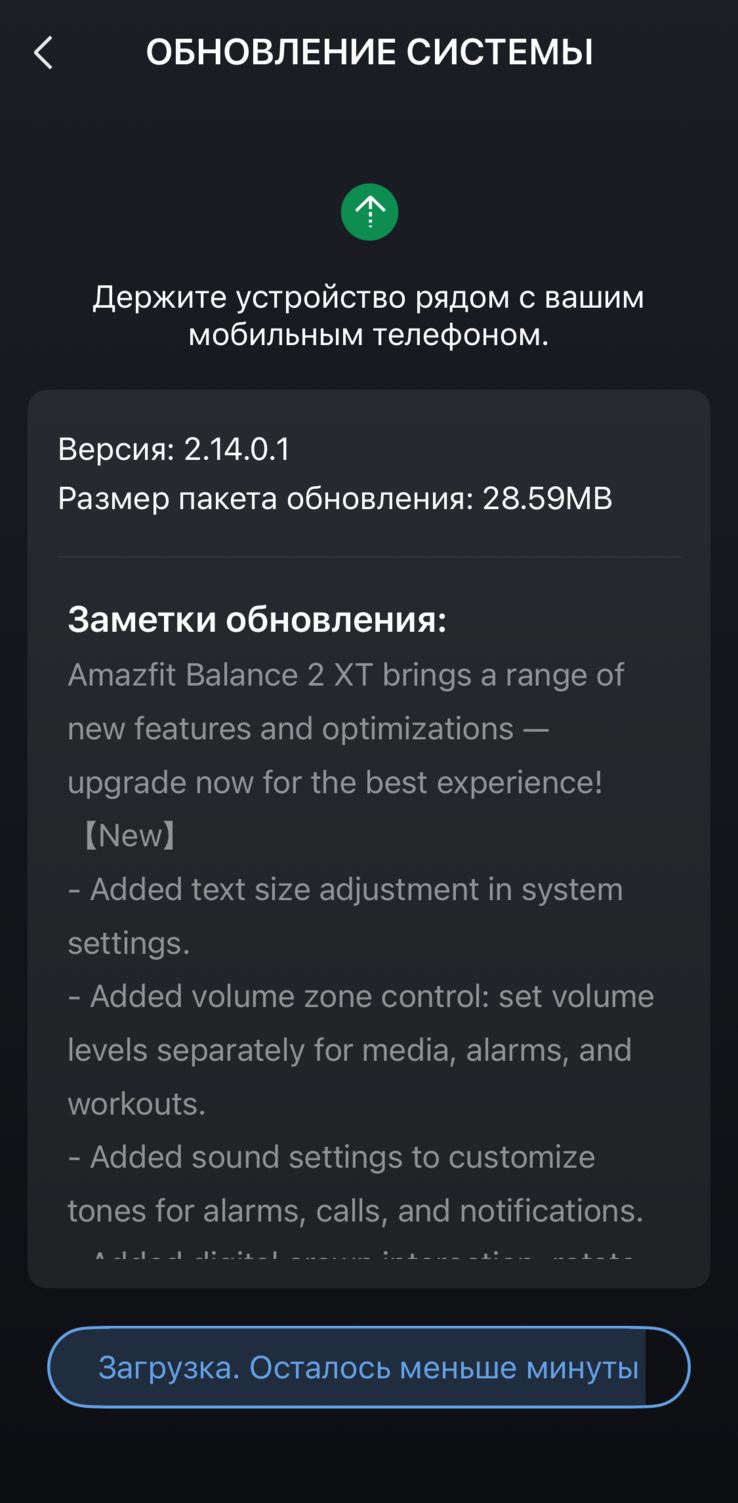
Task: Tap the progress fill of the download bar
Action: [350, 1367]
